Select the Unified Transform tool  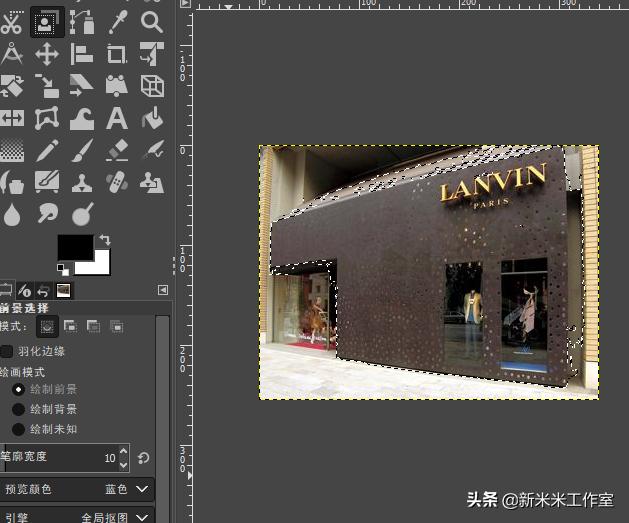pyautogui.click(x=152, y=54)
